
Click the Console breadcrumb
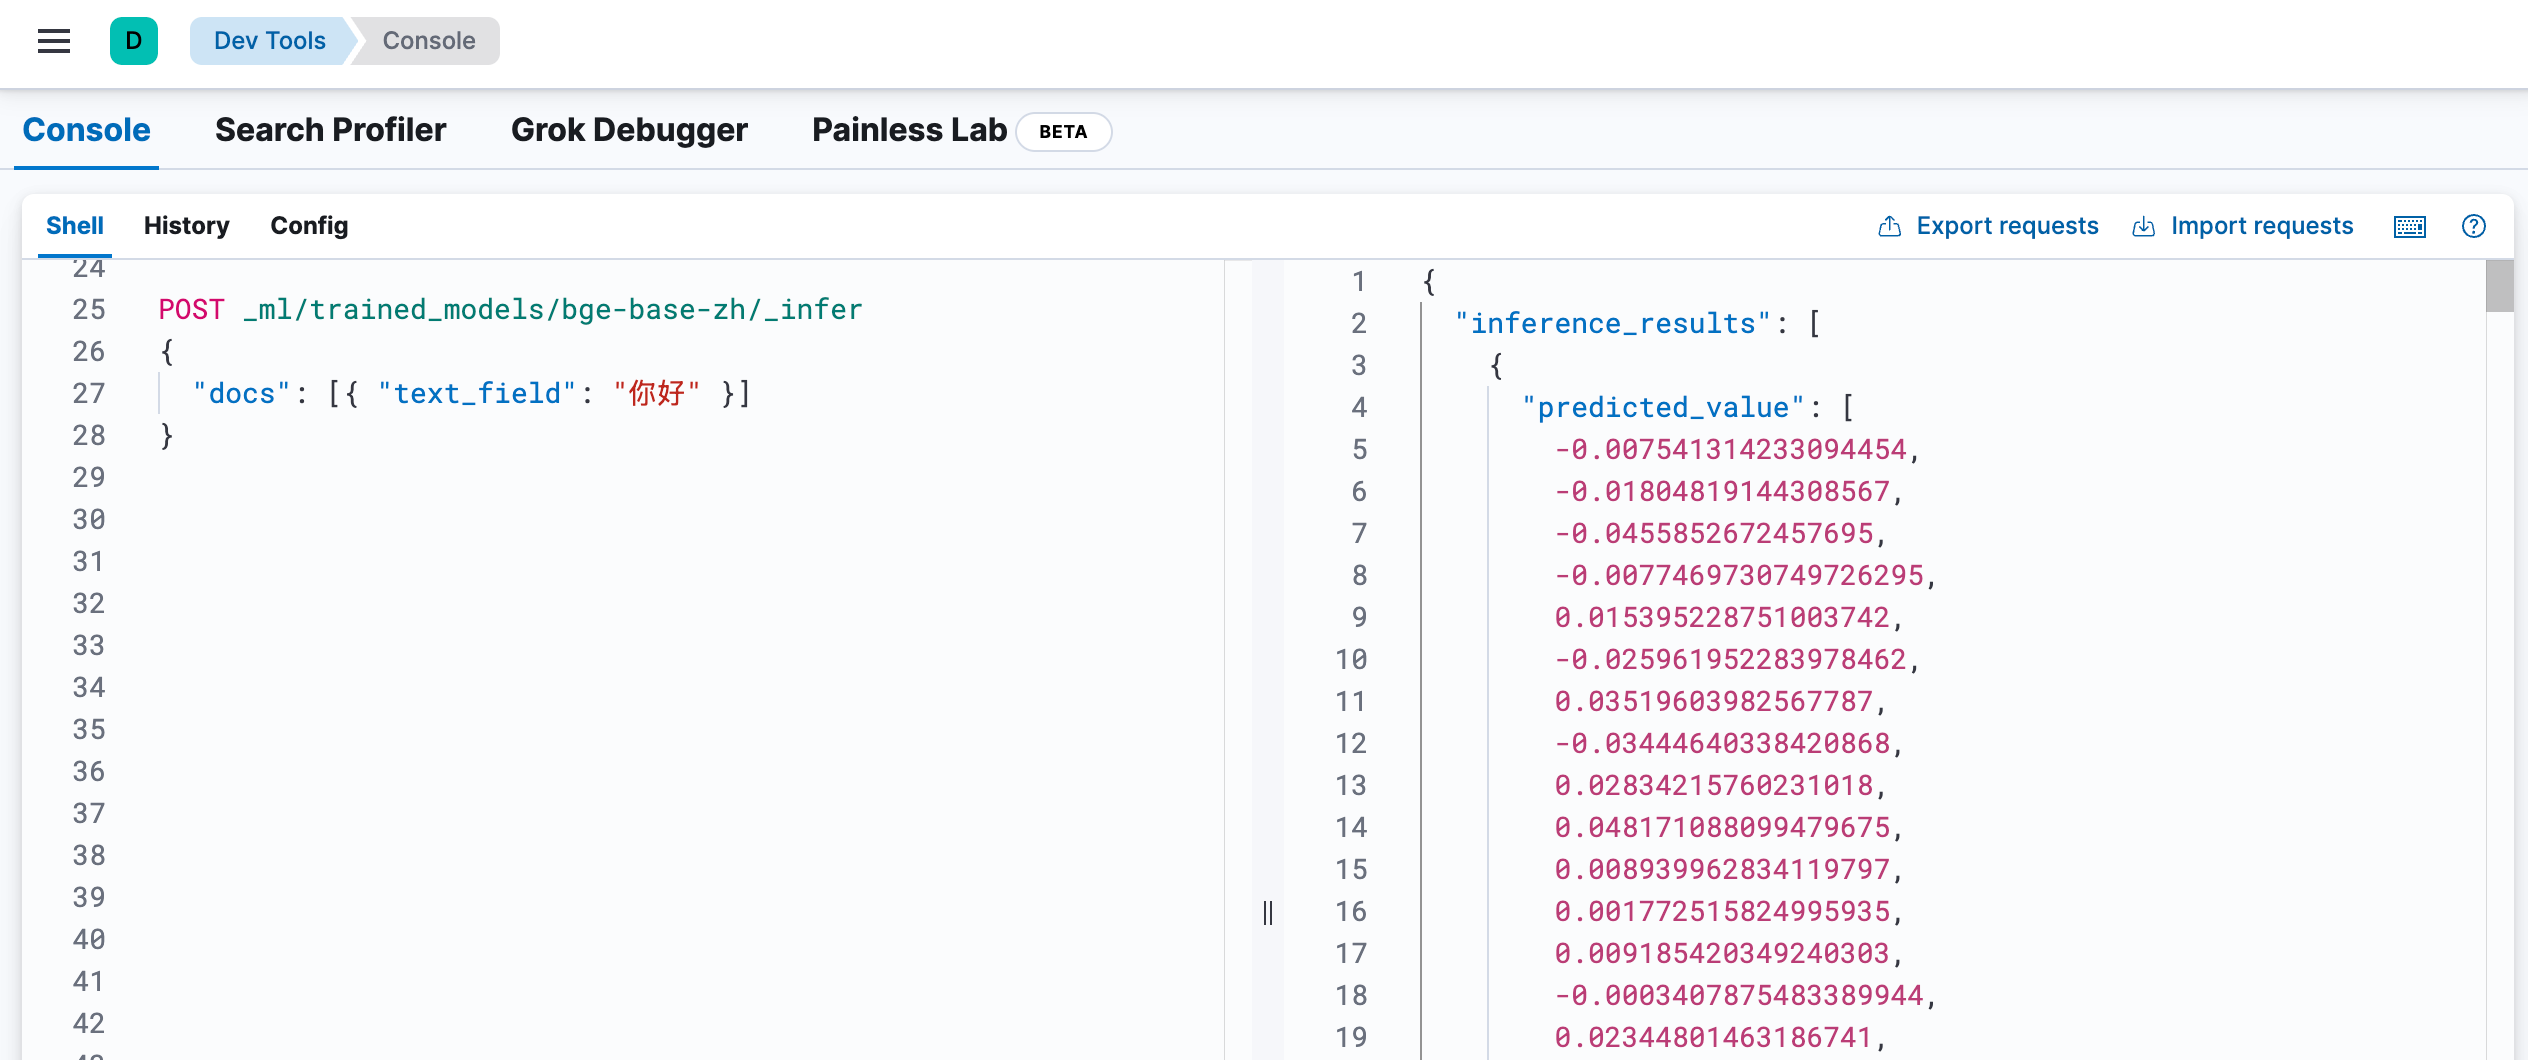point(428,41)
